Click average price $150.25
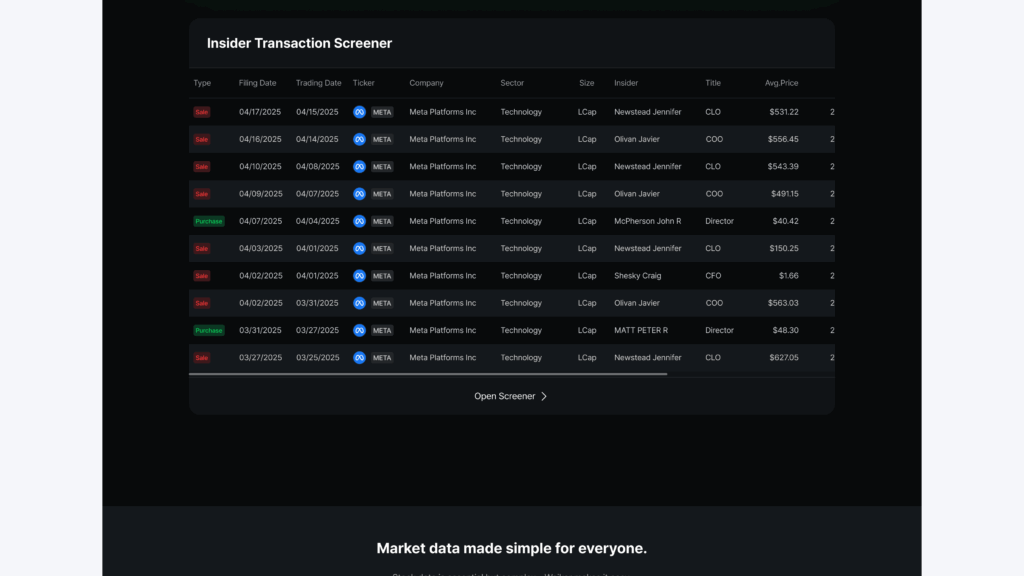This screenshot has width=1024, height=576. click(784, 248)
